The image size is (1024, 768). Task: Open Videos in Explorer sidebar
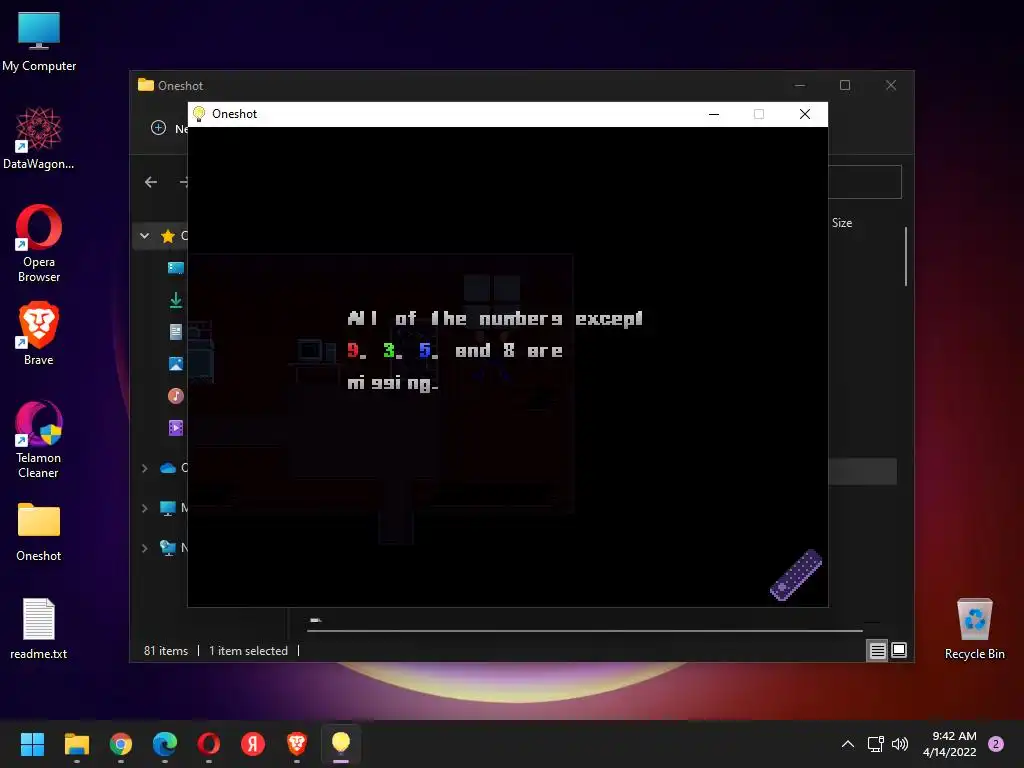coord(176,428)
